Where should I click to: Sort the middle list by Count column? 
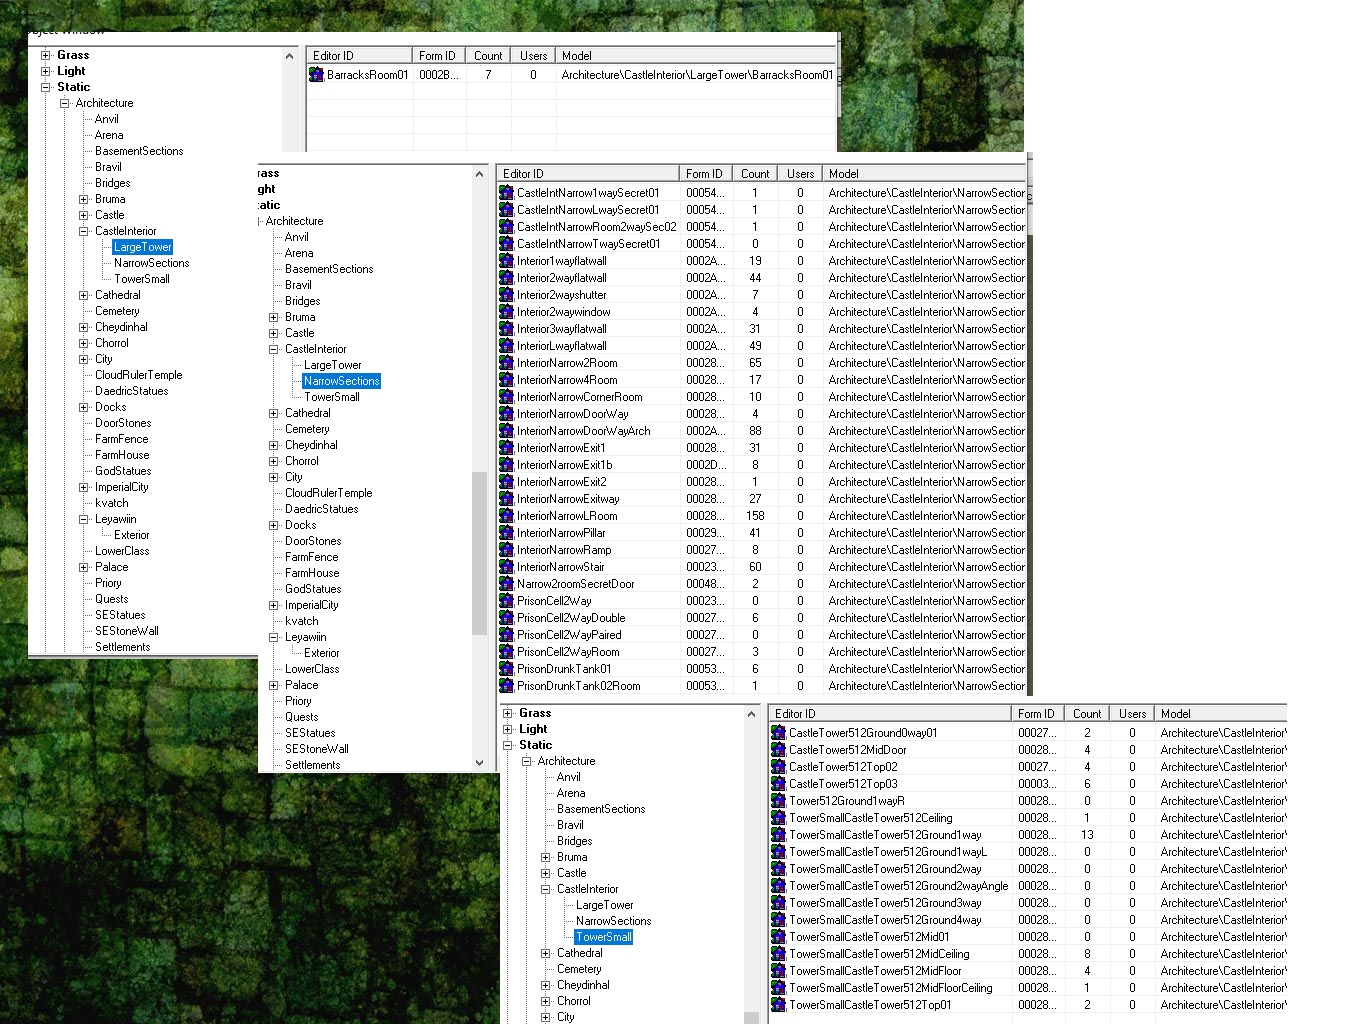click(x=755, y=174)
